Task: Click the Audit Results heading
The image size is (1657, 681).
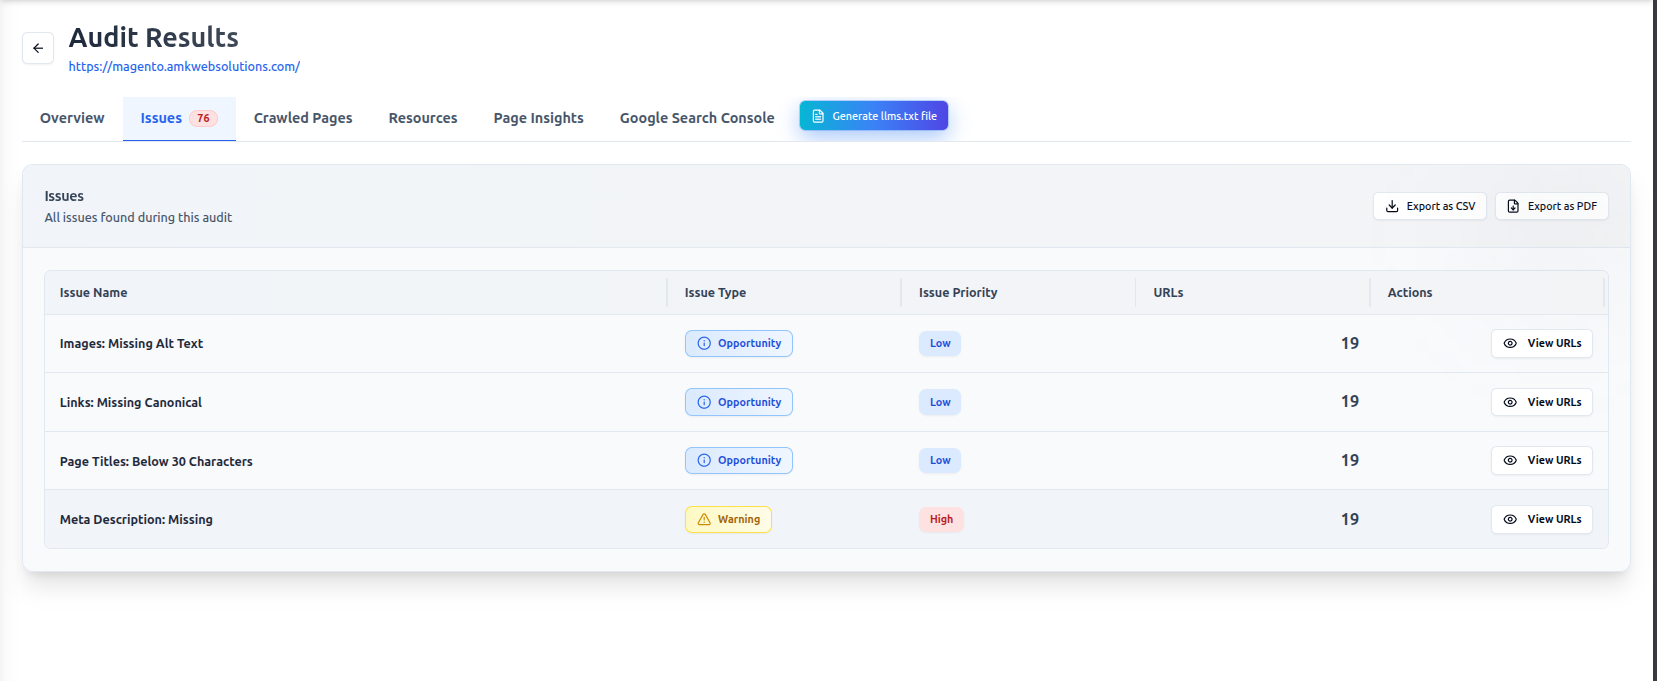Action: [153, 37]
